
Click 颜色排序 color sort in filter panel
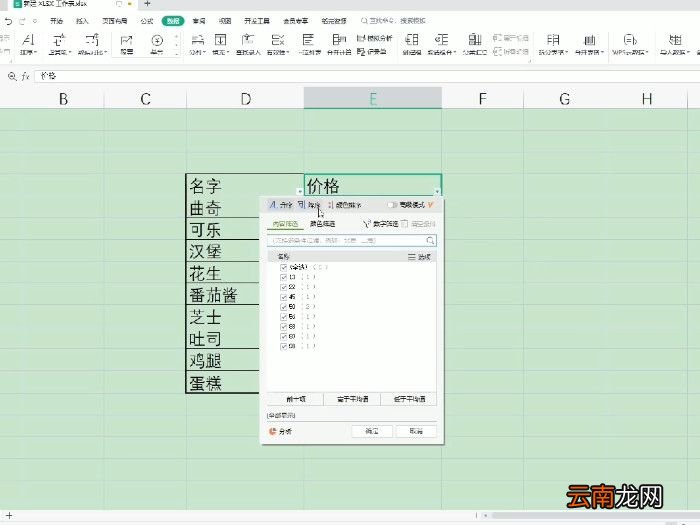click(x=345, y=205)
